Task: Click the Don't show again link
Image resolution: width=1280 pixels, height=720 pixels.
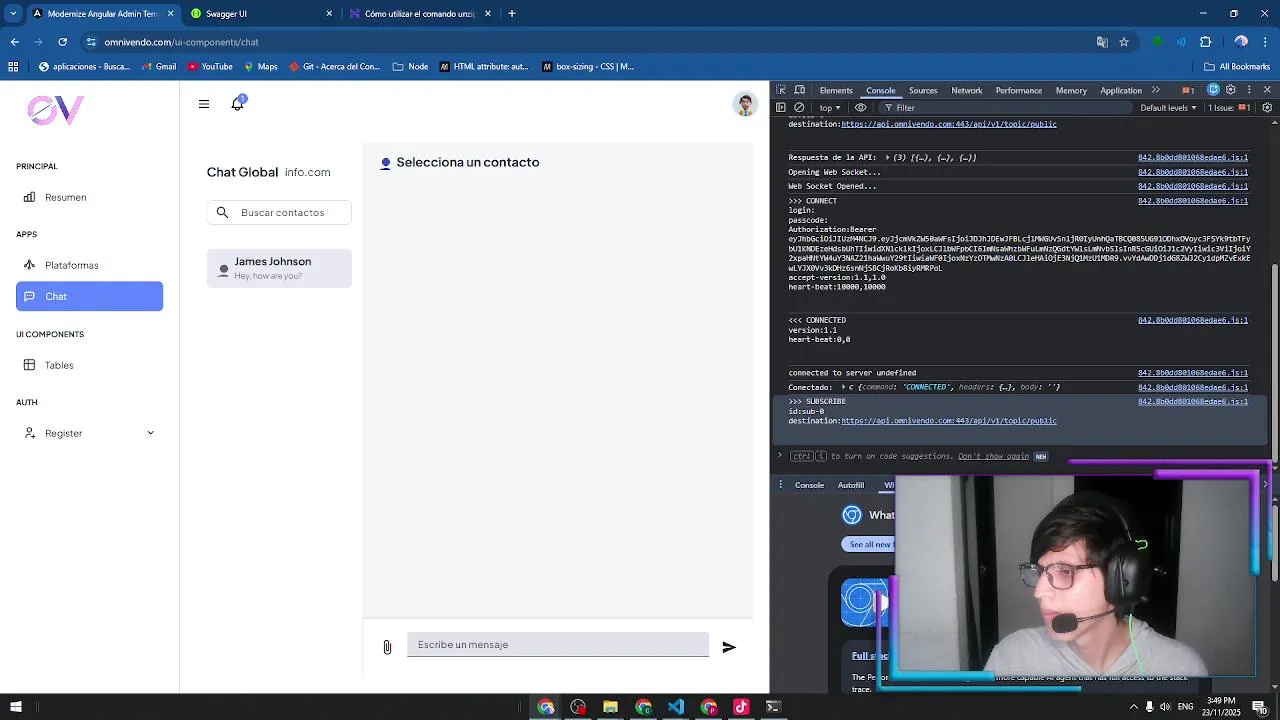Action: coord(993,456)
